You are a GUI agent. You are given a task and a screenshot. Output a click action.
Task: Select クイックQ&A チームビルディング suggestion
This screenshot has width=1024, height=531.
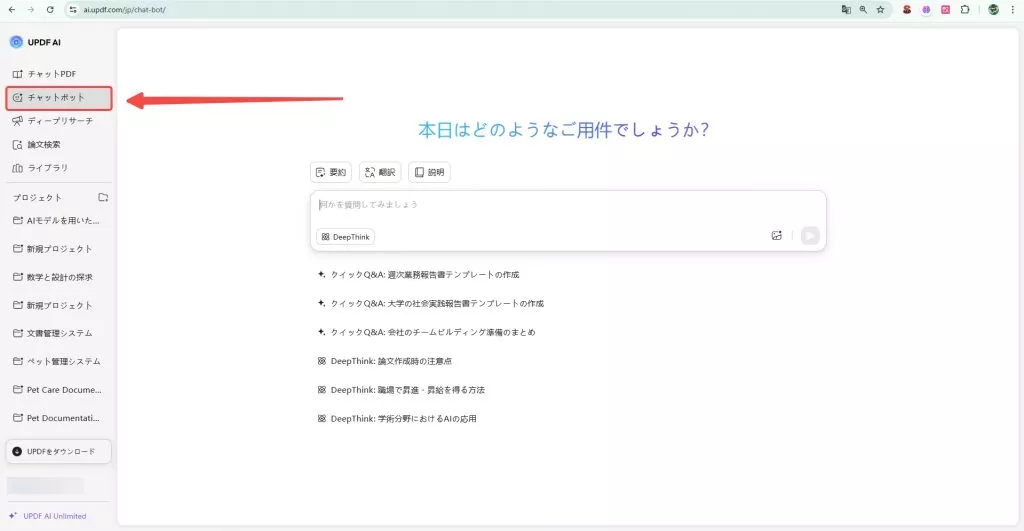click(x=426, y=332)
